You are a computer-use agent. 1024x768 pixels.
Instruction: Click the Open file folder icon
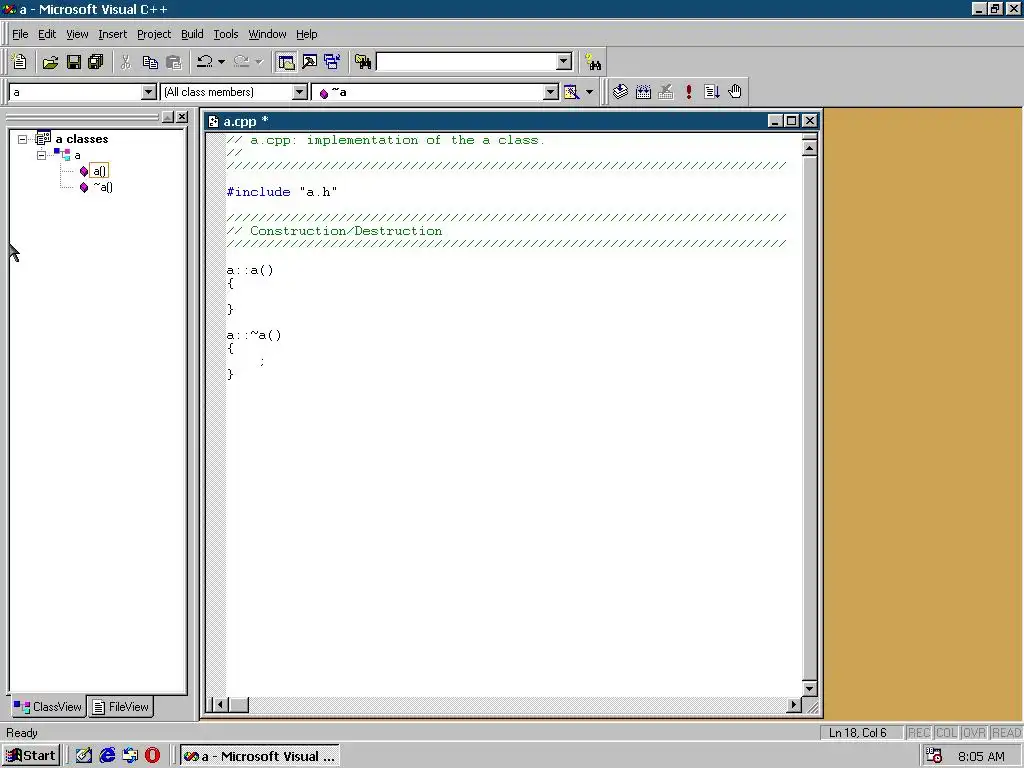(x=50, y=62)
